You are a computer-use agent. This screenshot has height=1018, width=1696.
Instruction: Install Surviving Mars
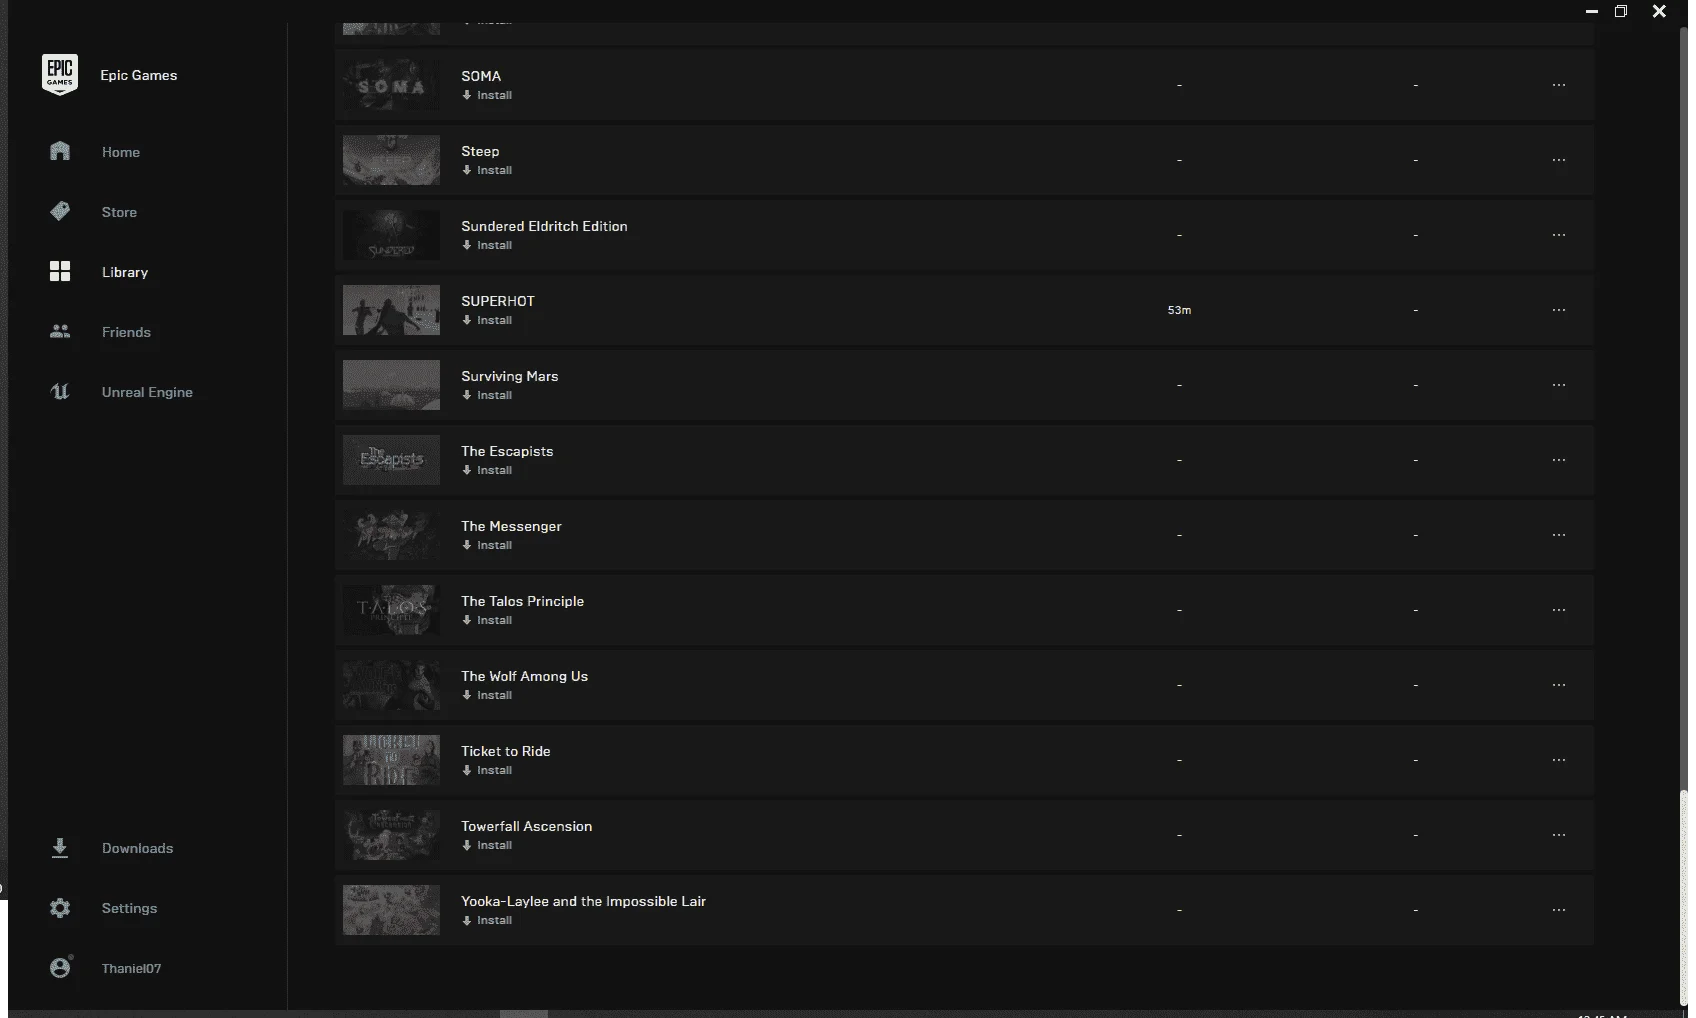[487, 395]
